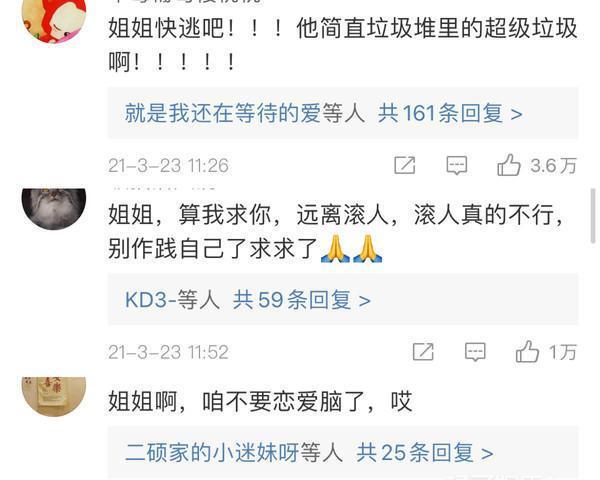Screen dimensions: 600x480
Task: Like the 1万 comment with thumbs-up
Action: click(527, 351)
